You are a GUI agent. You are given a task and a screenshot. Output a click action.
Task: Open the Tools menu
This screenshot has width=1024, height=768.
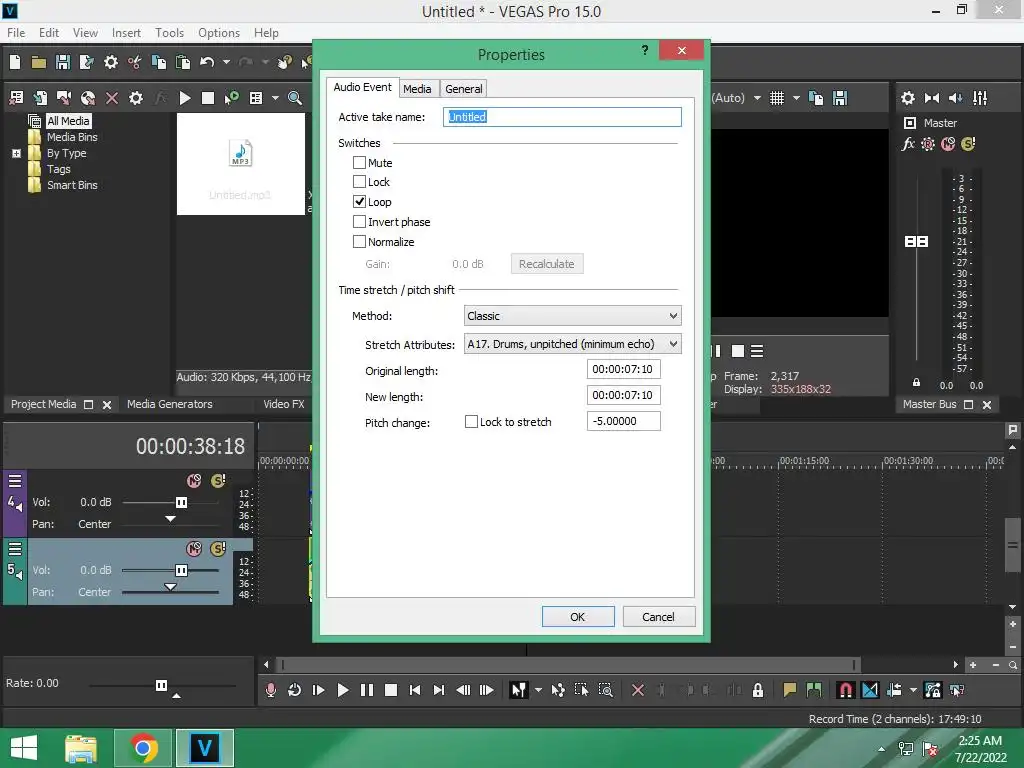(169, 33)
